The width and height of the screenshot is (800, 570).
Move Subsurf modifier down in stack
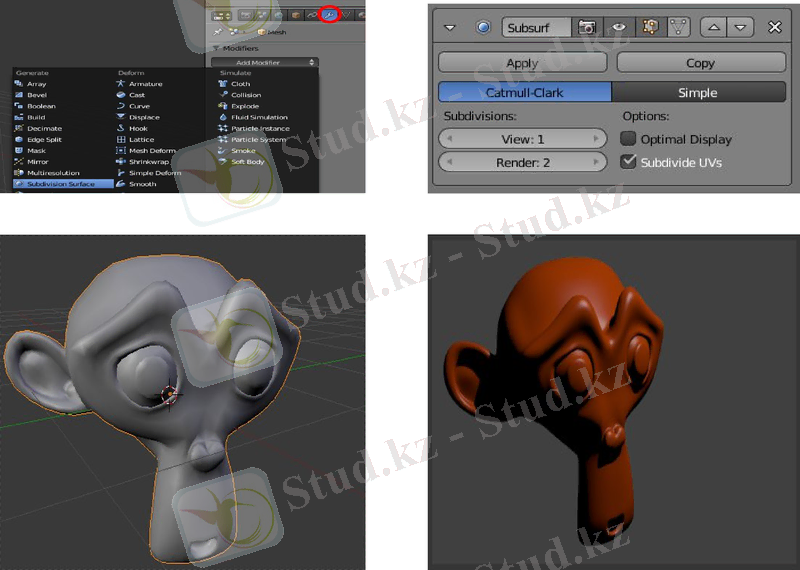[x=740, y=27]
